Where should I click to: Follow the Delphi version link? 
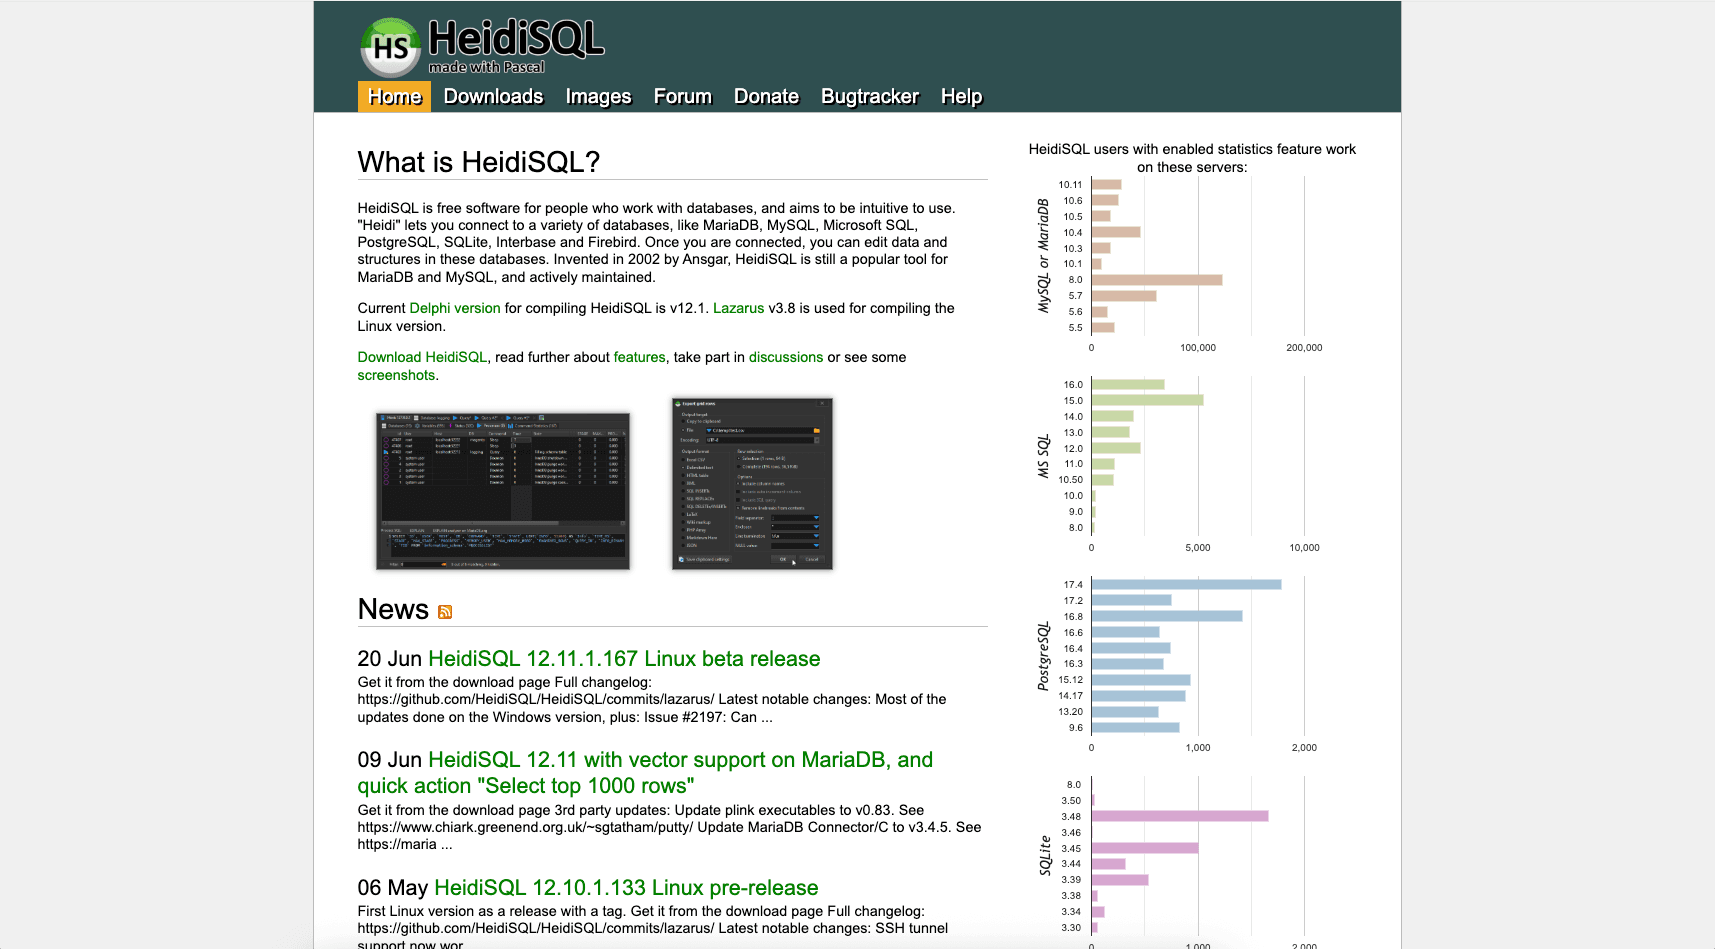pyautogui.click(x=454, y=308)
